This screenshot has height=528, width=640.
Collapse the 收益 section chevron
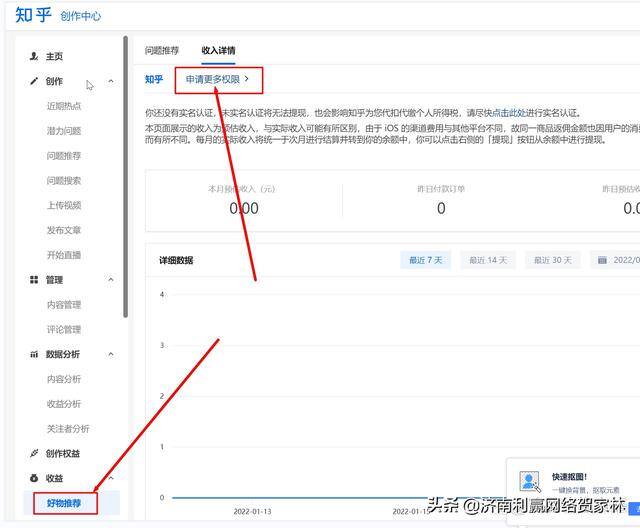(x=111, y=478)
